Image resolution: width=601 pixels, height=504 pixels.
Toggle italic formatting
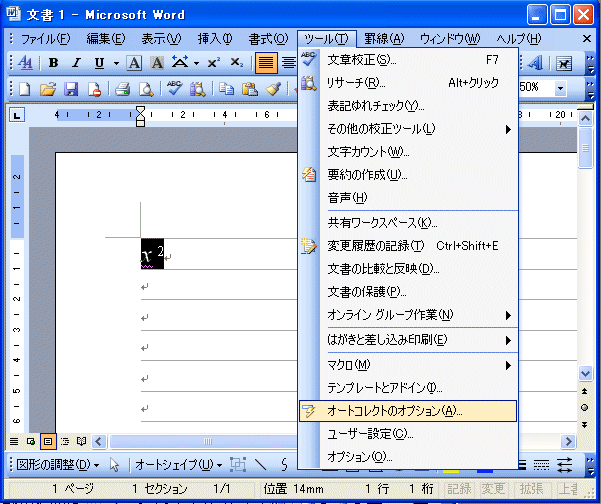point(77,62)
